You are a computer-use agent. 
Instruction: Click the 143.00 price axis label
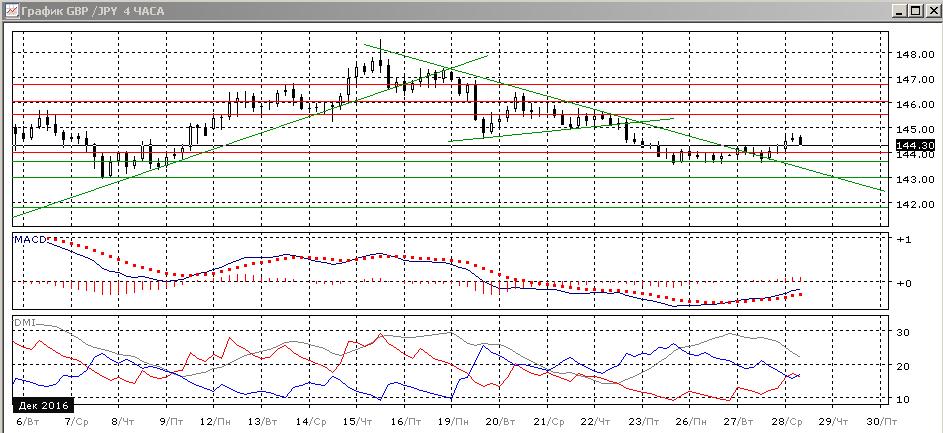tap(913, 179)
